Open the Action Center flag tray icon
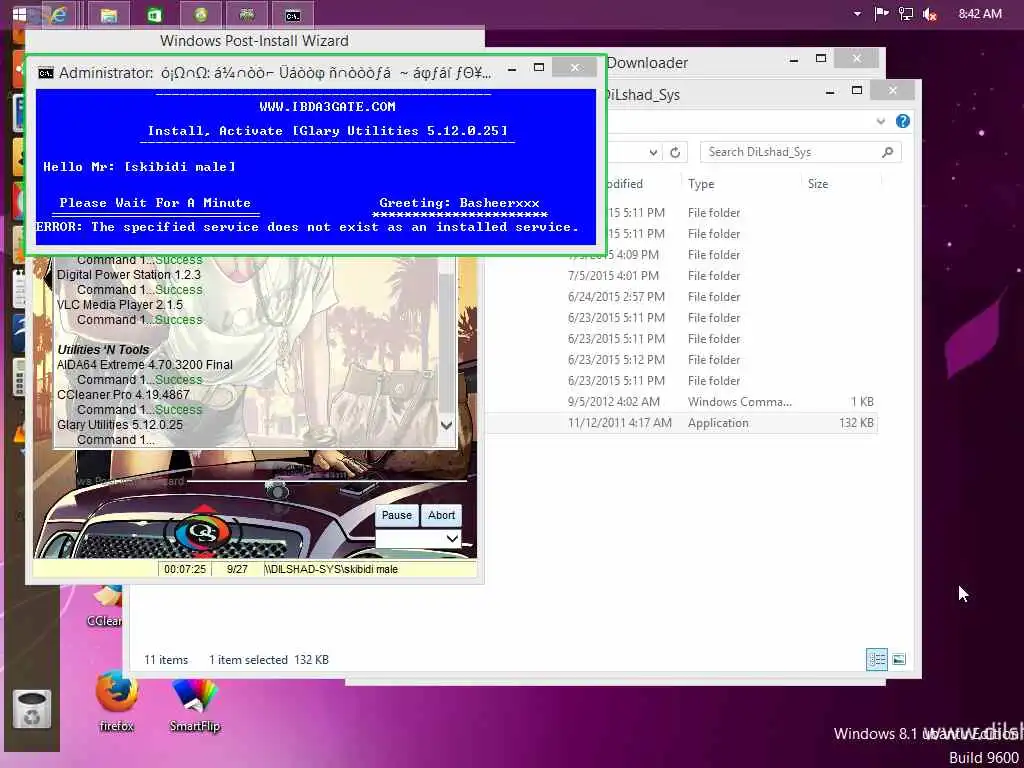The image size is (1024, 768). 882,14
